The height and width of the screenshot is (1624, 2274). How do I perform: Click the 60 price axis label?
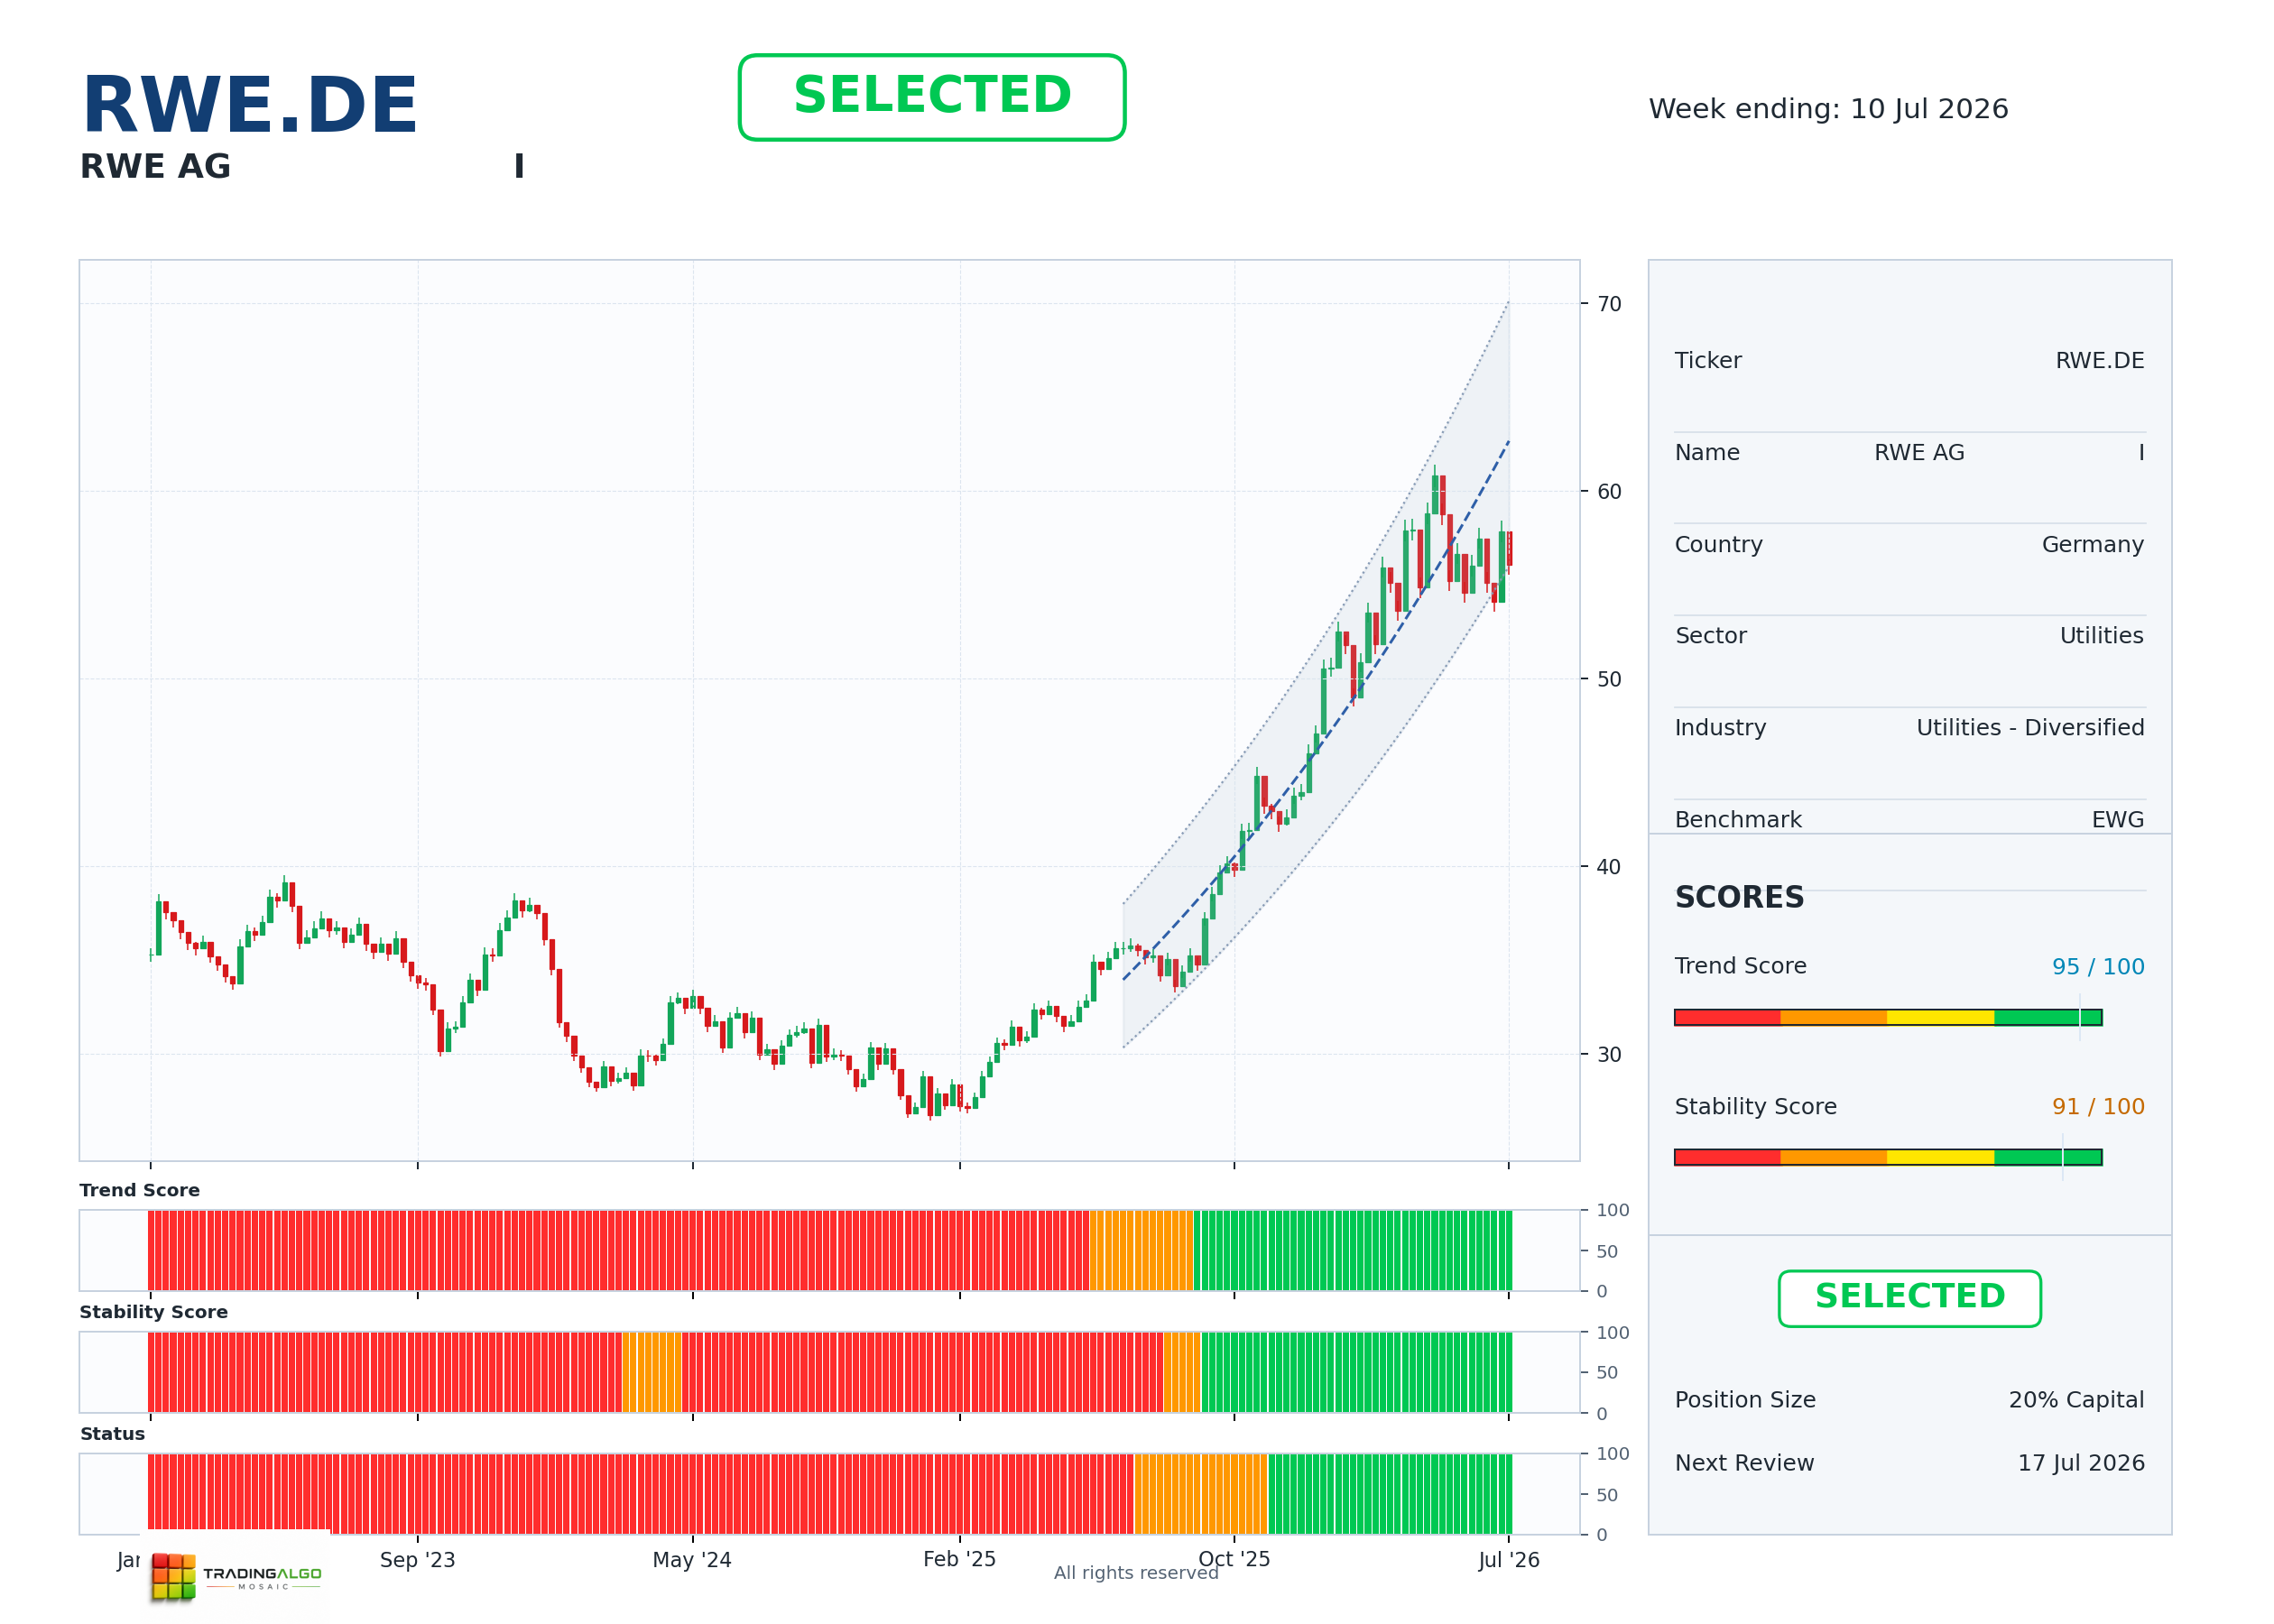point(1609,492)
